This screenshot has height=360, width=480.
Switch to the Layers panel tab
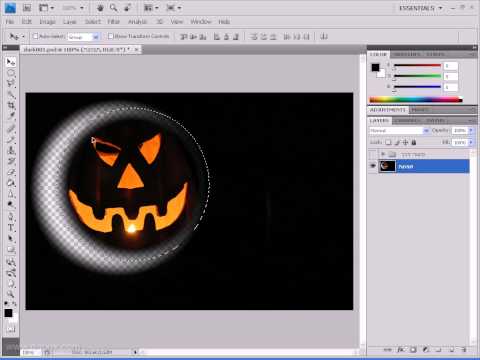pos(379,120)
